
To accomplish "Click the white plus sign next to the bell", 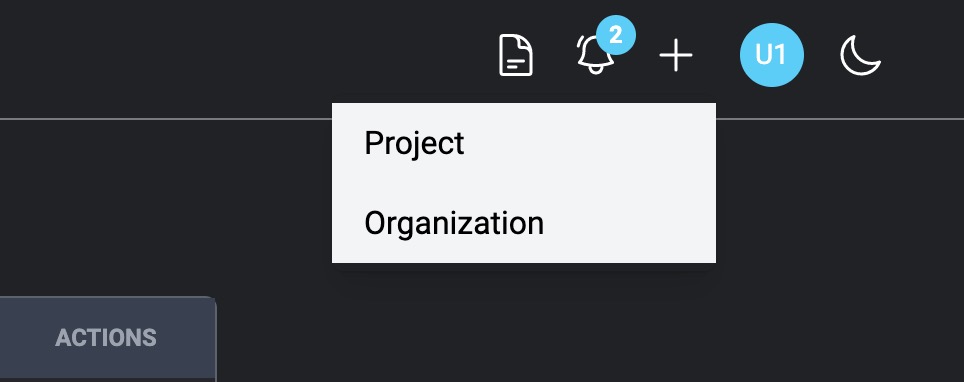I will coord(676,55).
